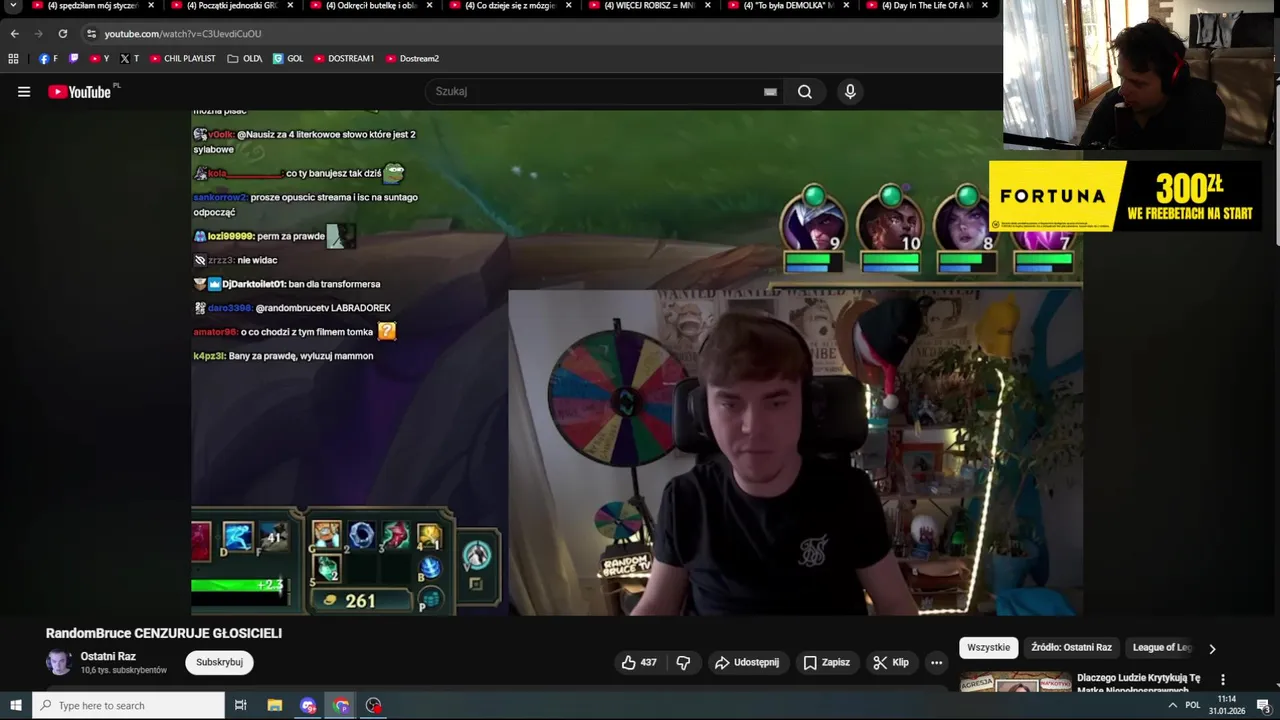Switch to tab 'WIĘCEJ ROBISZ'
This screenshot has width=1280, height=720.
(x=648, y=6)
